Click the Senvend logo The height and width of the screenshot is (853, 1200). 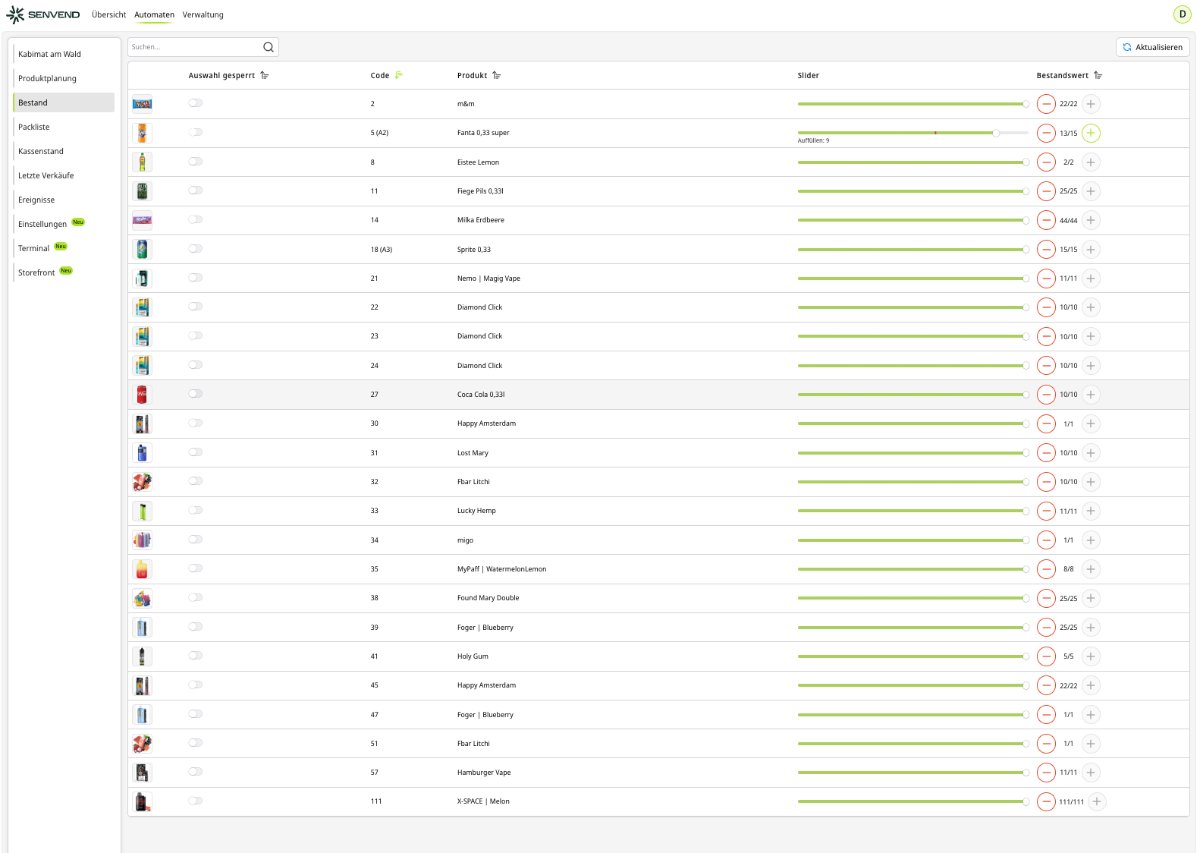[44, 15]
